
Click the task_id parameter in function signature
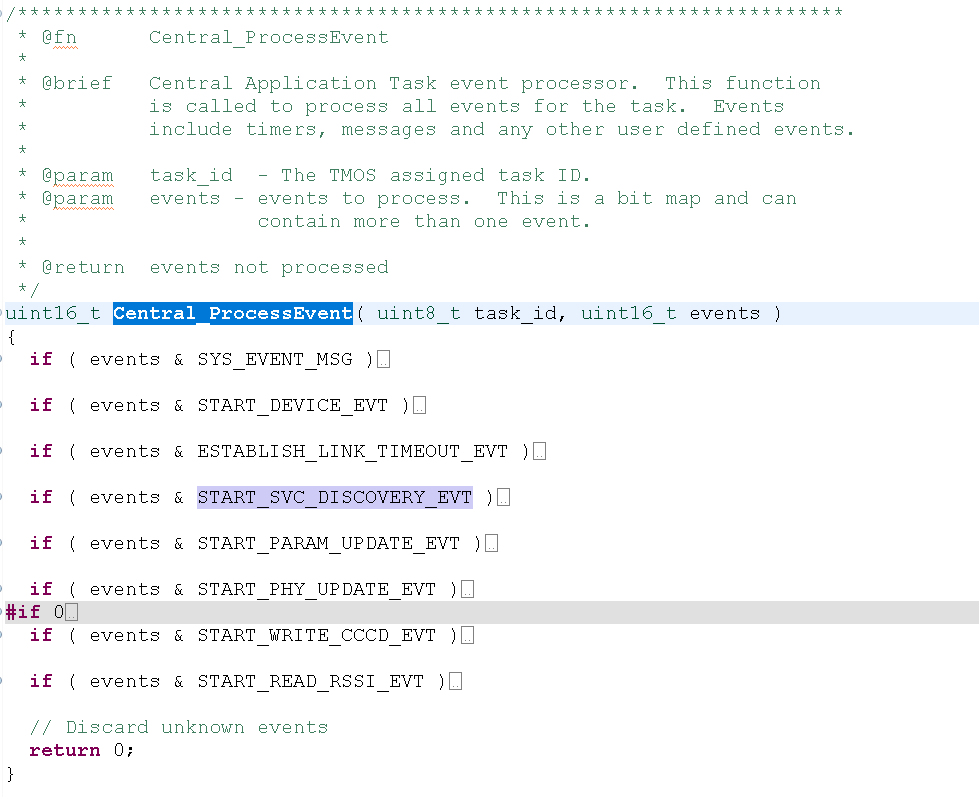point(515,313)
